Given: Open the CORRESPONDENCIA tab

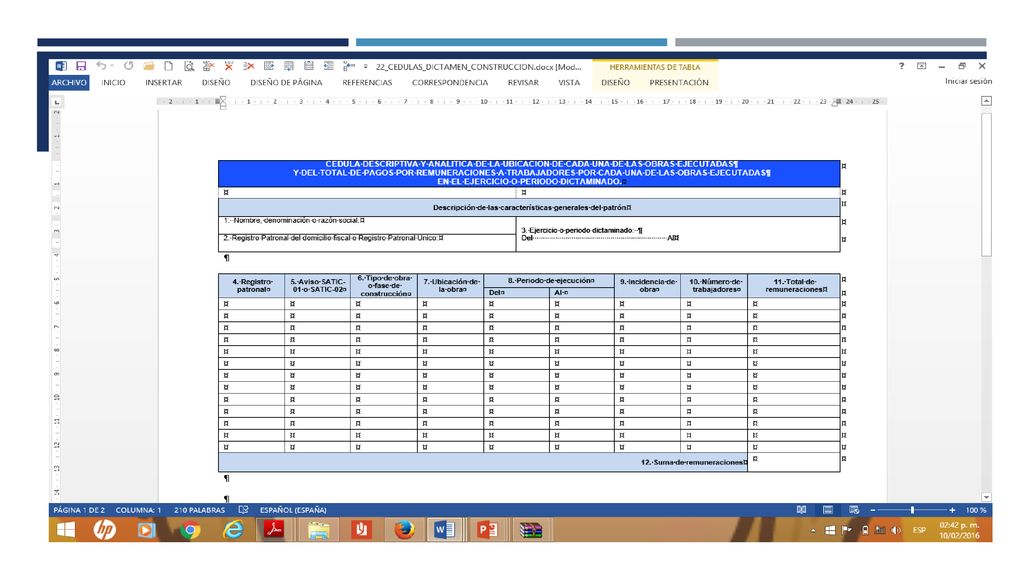Looking at the screenshot, I should [450, 83].
